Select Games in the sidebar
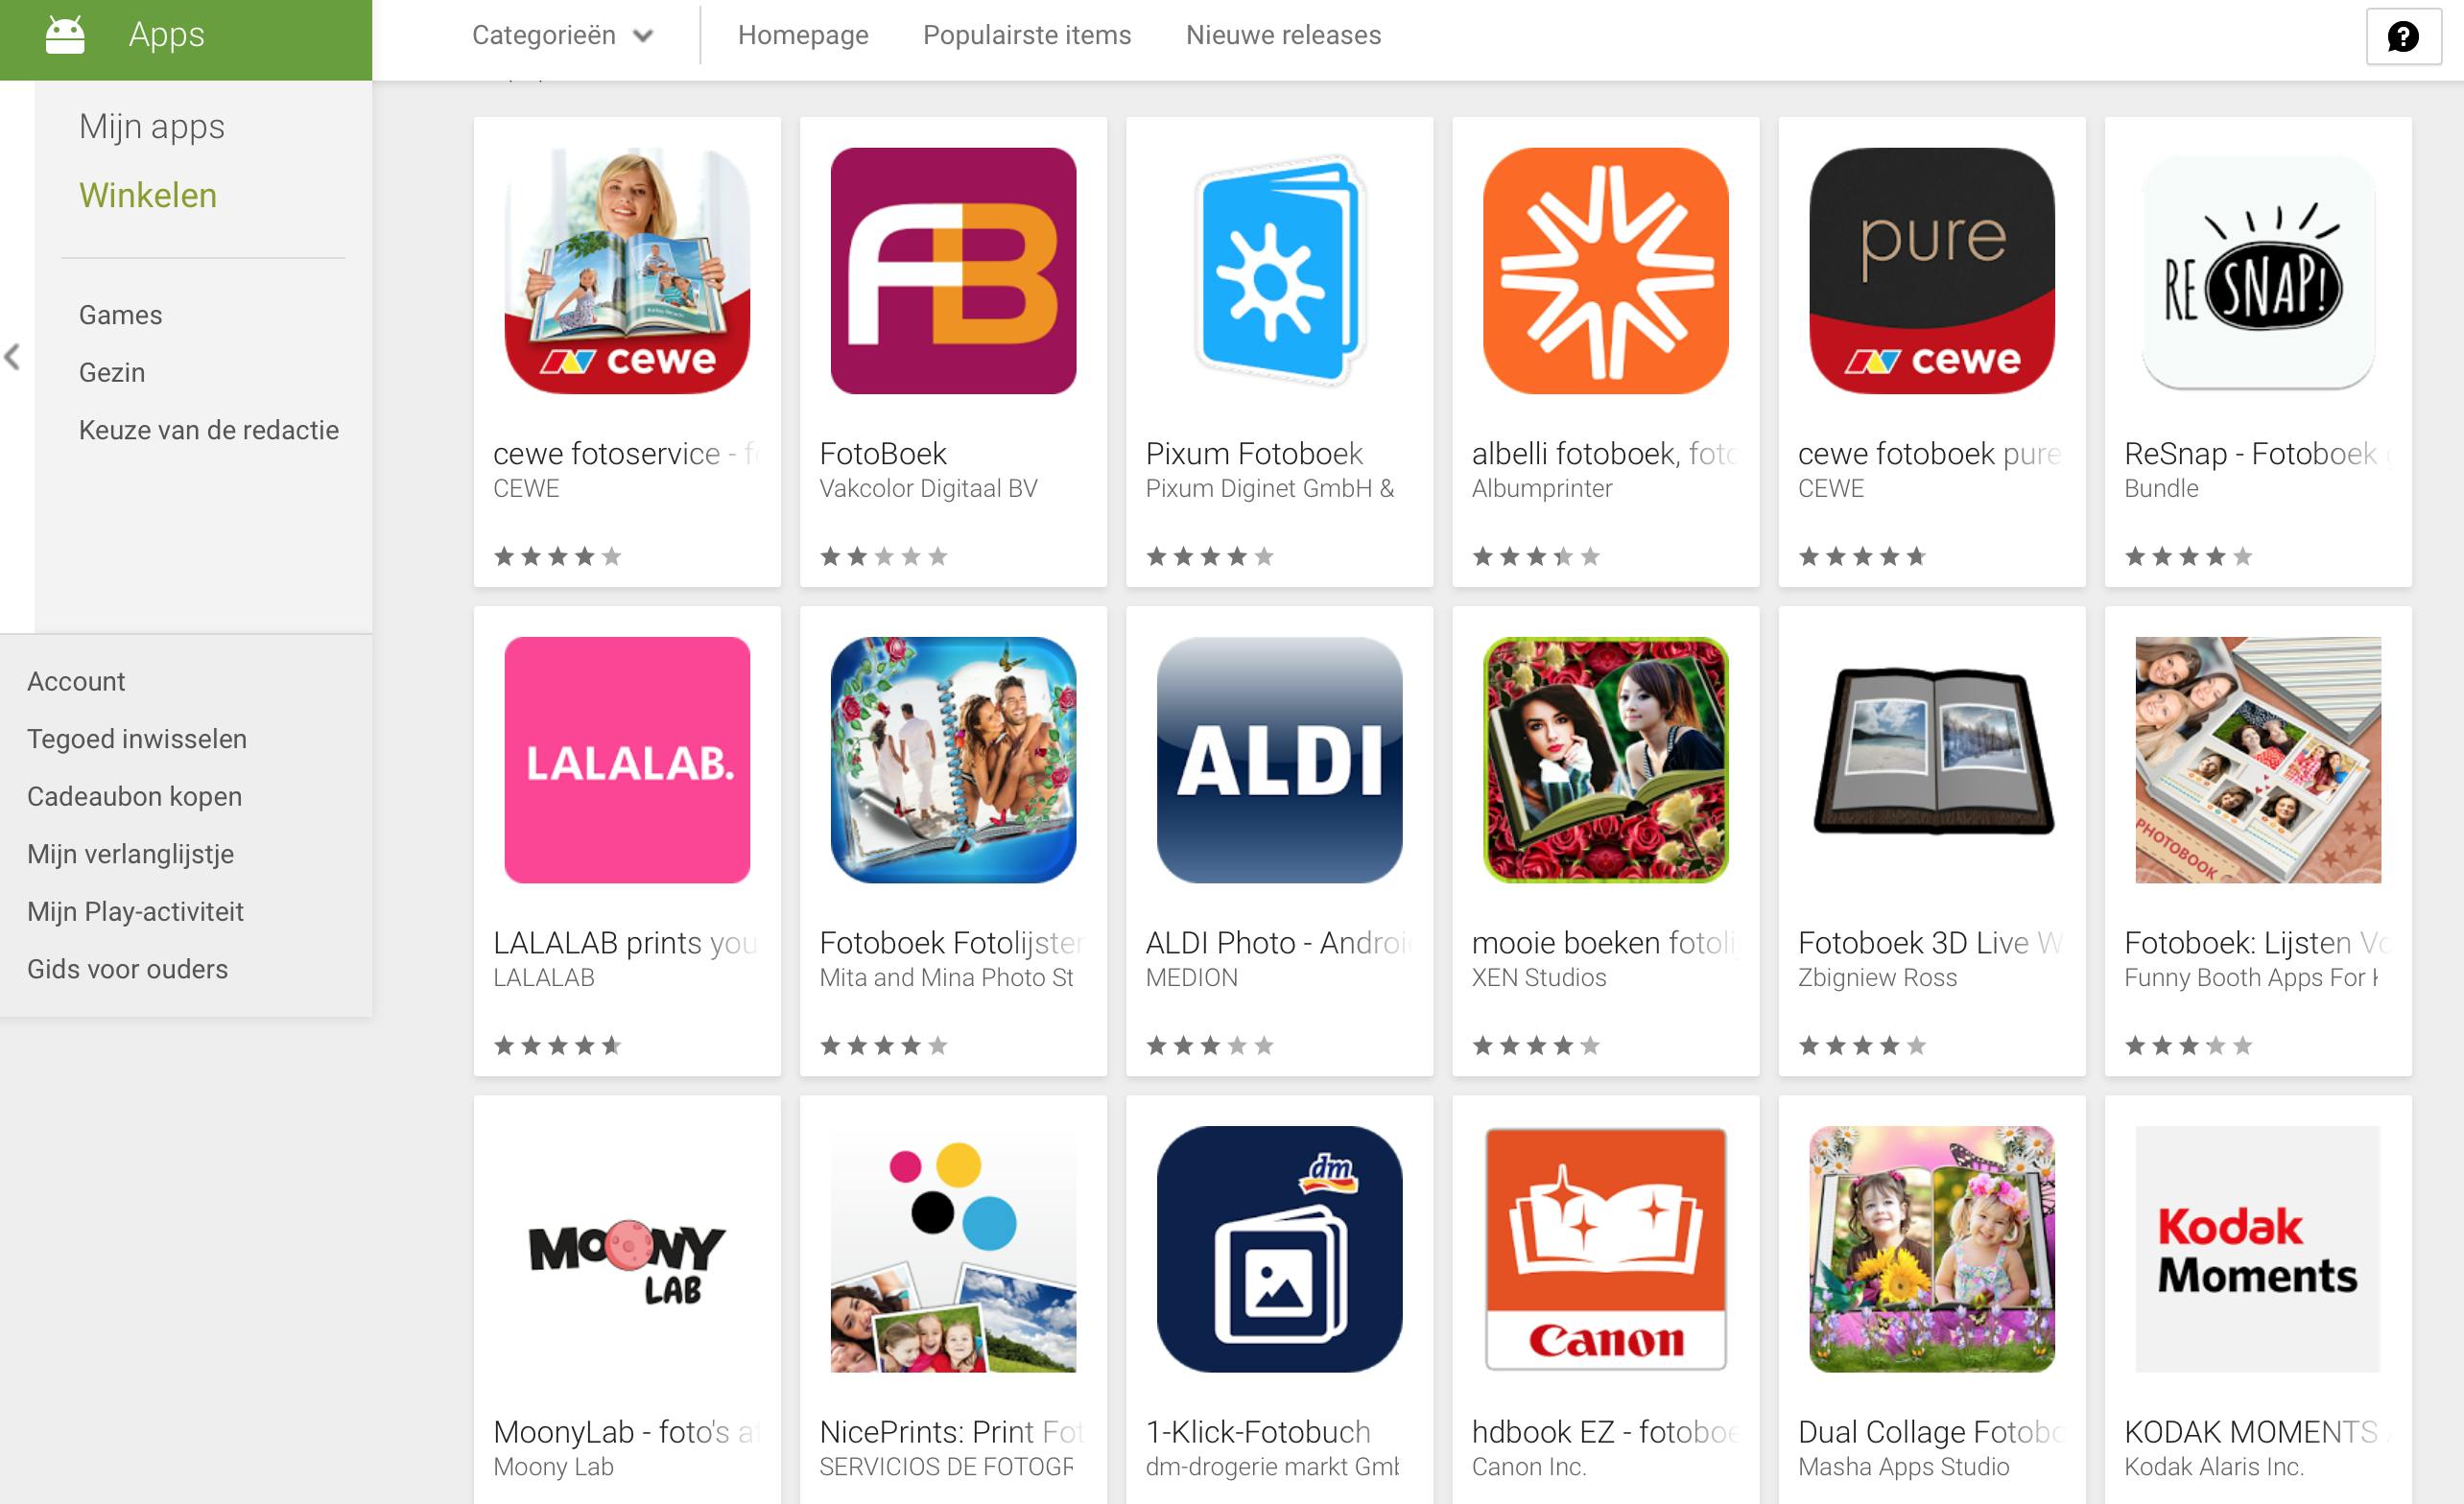 pos(120,315)
